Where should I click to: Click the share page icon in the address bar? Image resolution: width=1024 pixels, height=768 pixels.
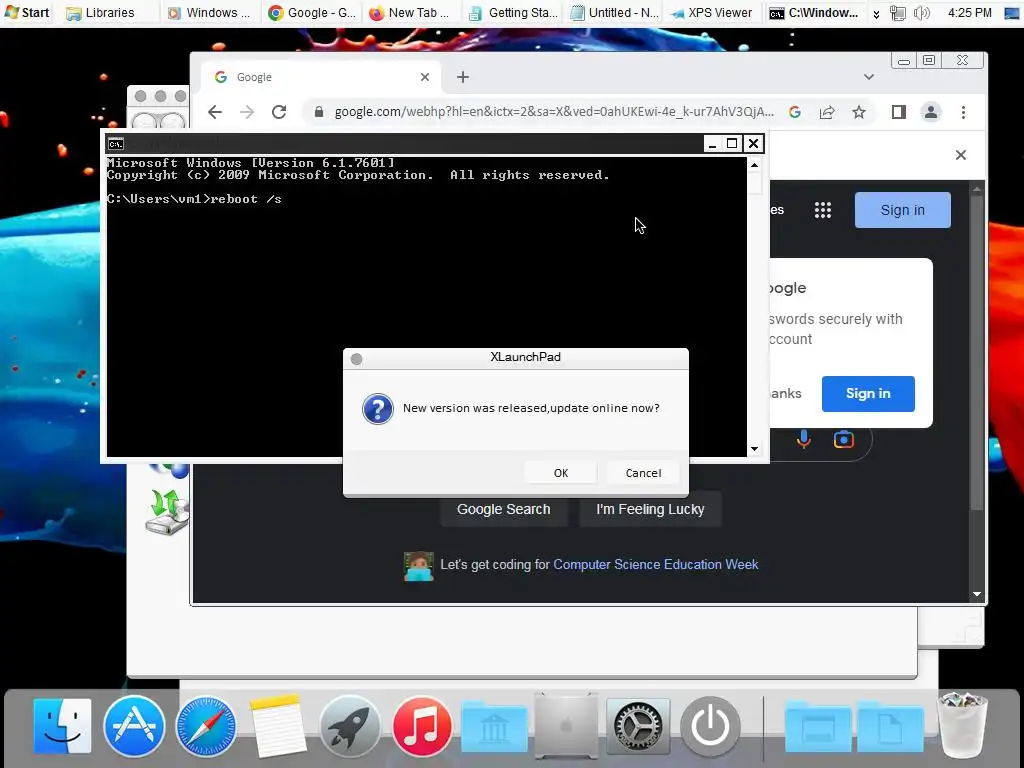[x=827, y=112]
